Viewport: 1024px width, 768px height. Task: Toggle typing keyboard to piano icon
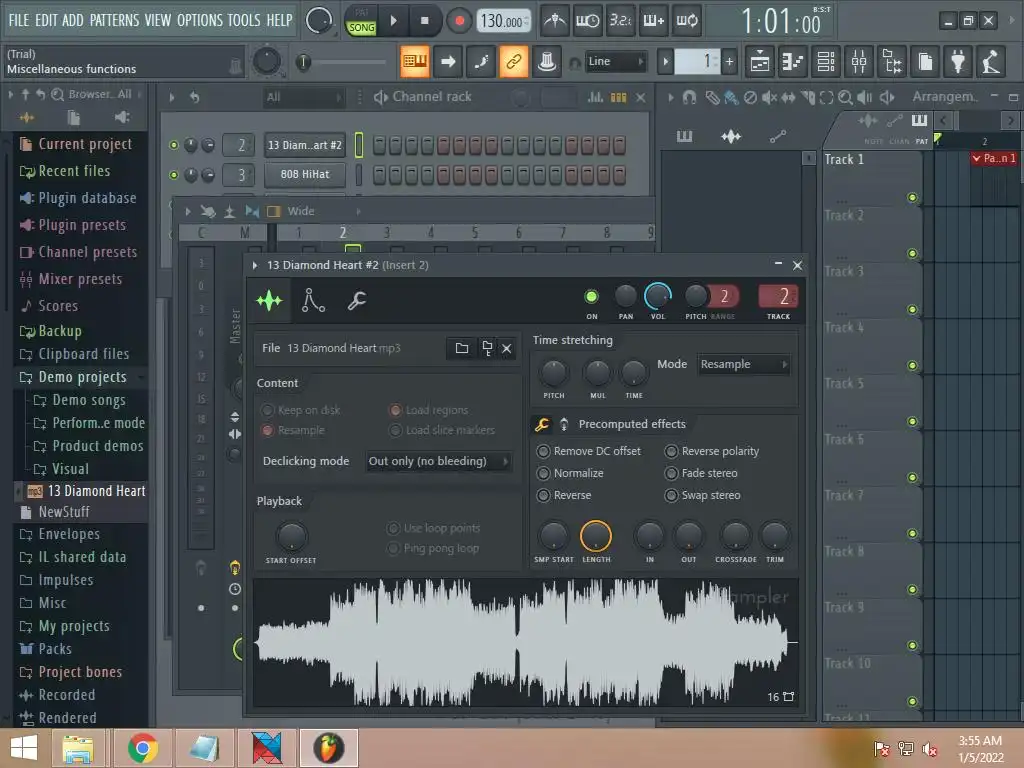(x=415, y=62)
